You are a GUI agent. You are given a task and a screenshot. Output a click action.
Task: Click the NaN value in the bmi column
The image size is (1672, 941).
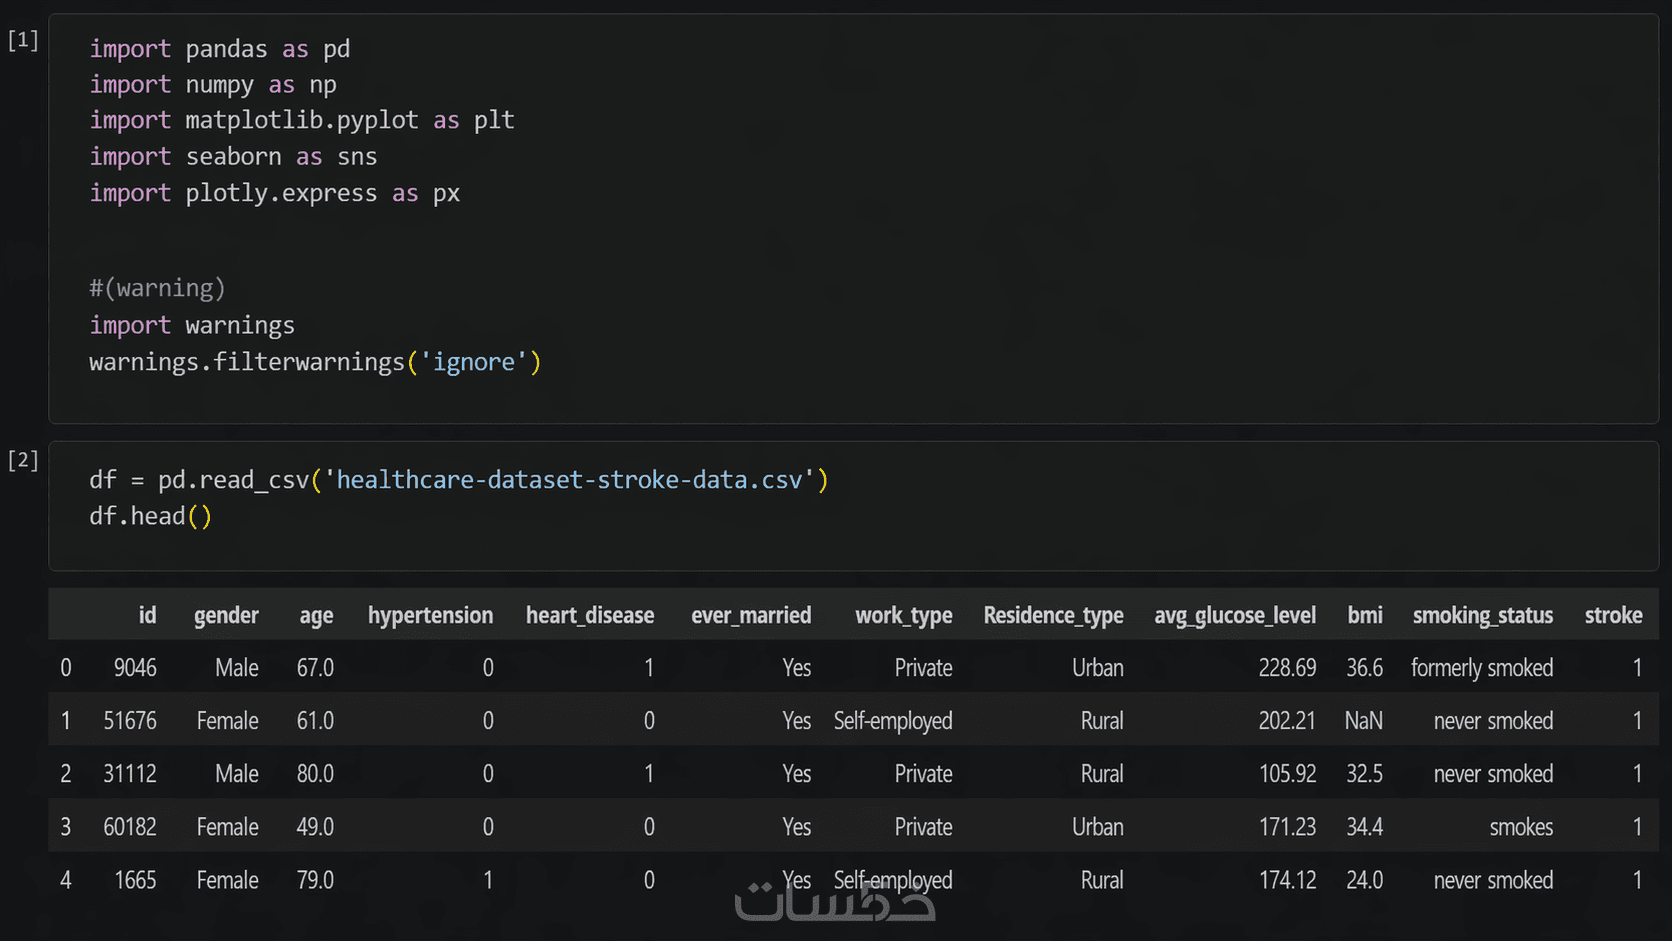coord(1363,721)
